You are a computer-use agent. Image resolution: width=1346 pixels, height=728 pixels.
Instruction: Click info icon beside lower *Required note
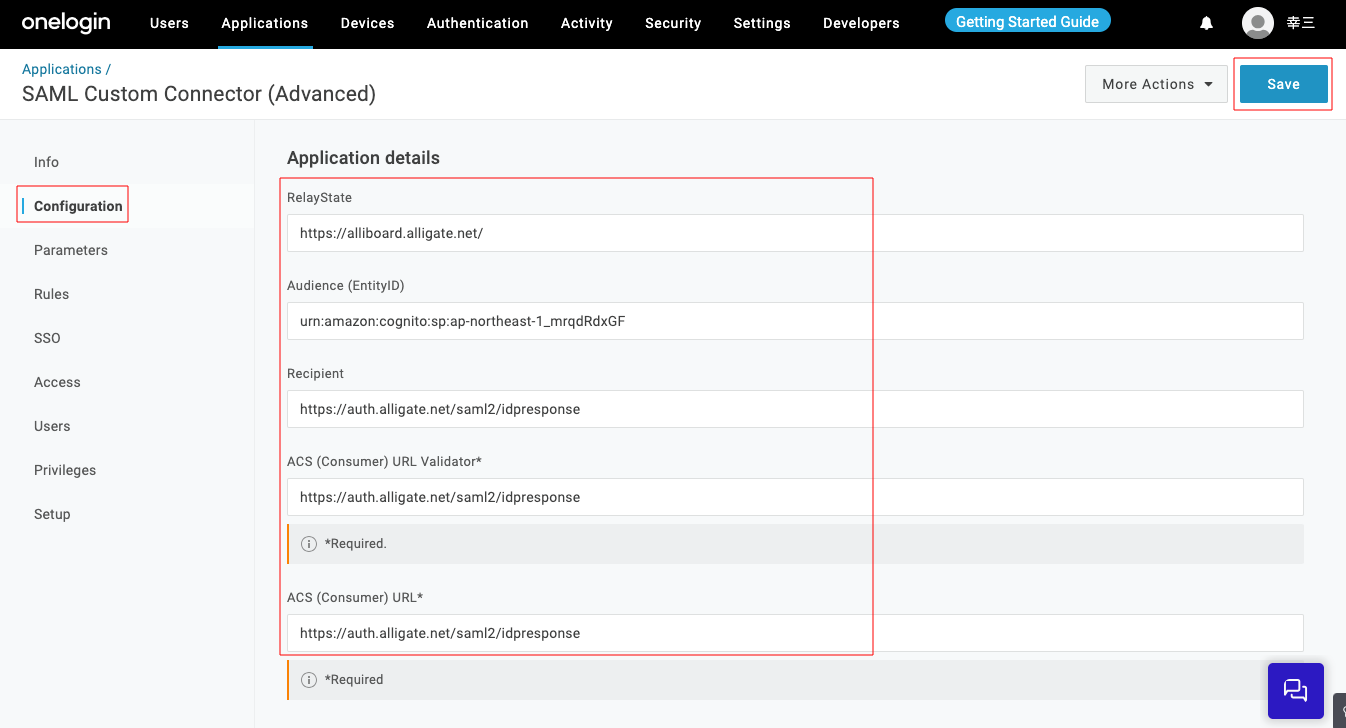click(309, 680)
